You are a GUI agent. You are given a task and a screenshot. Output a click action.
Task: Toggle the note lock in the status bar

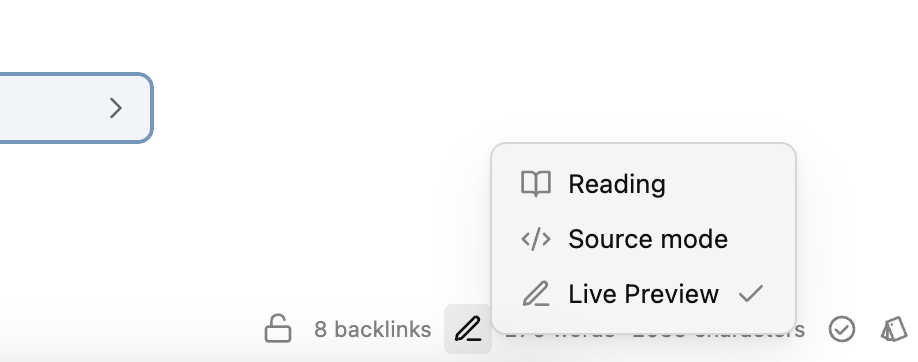(x=278, y=329)
